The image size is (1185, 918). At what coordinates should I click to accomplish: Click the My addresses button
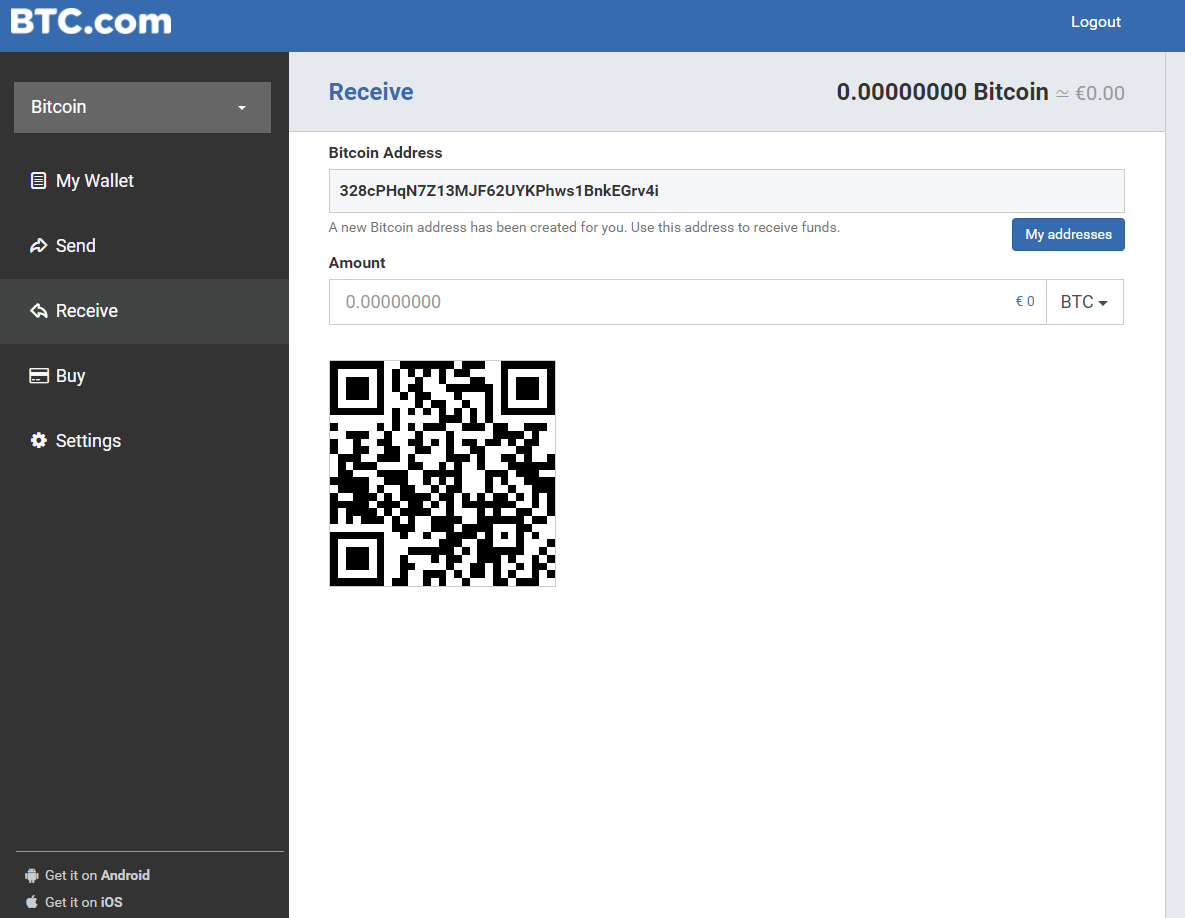(1068, 234)
